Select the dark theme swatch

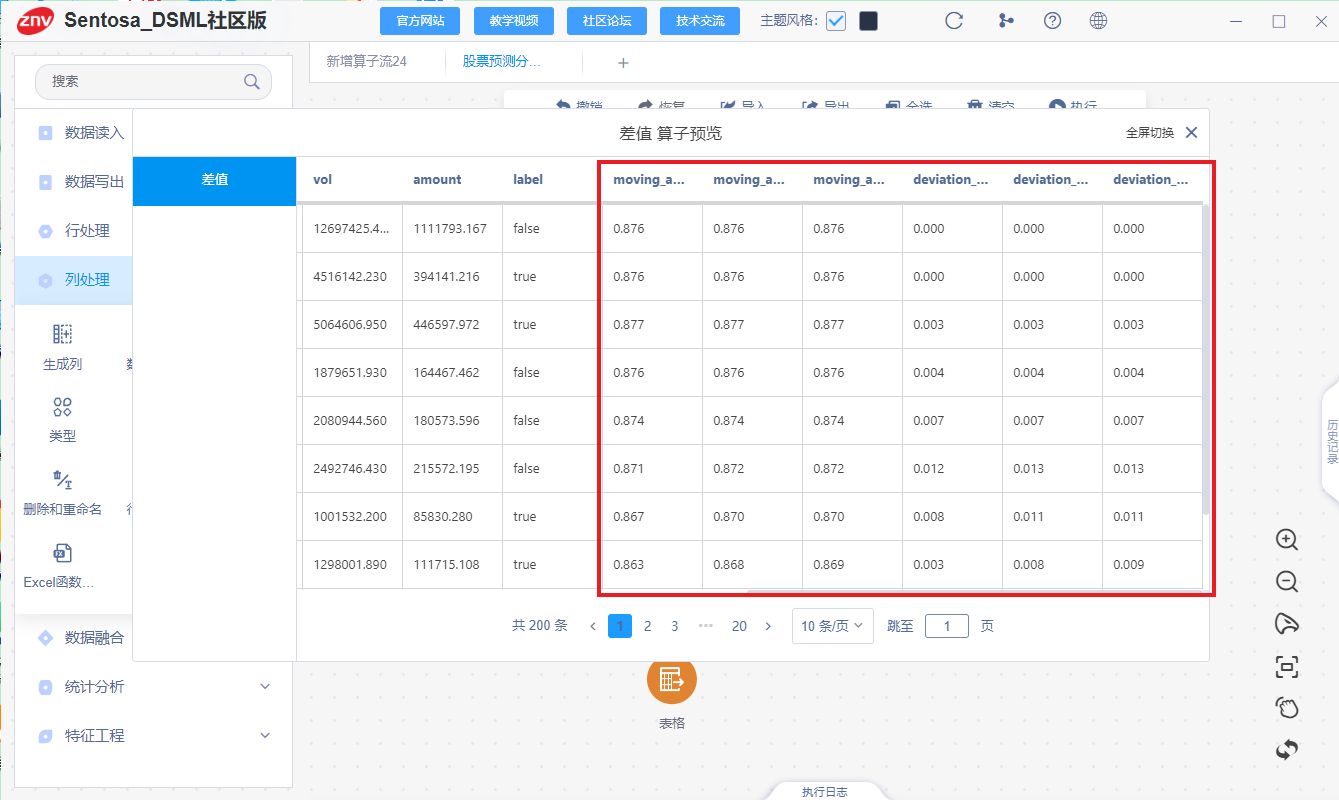869,21
